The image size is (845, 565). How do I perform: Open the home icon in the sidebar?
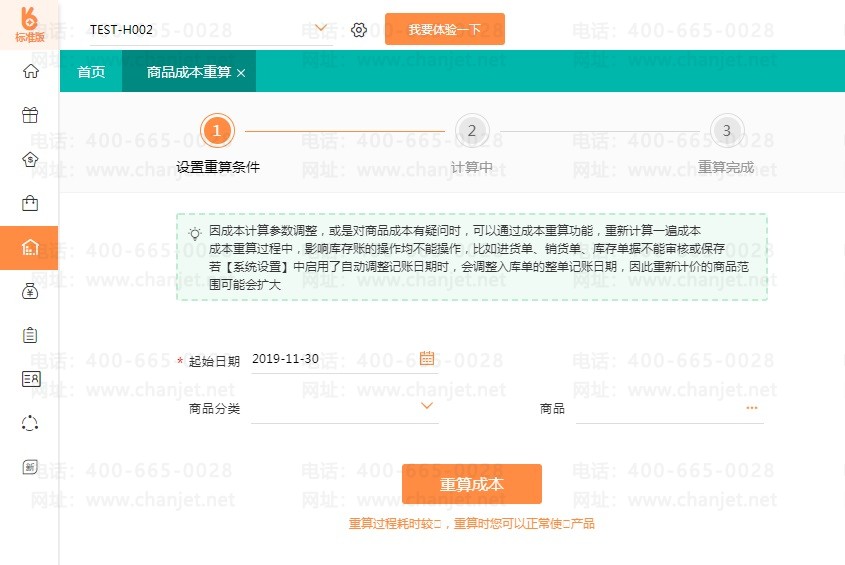click(31, 71)
